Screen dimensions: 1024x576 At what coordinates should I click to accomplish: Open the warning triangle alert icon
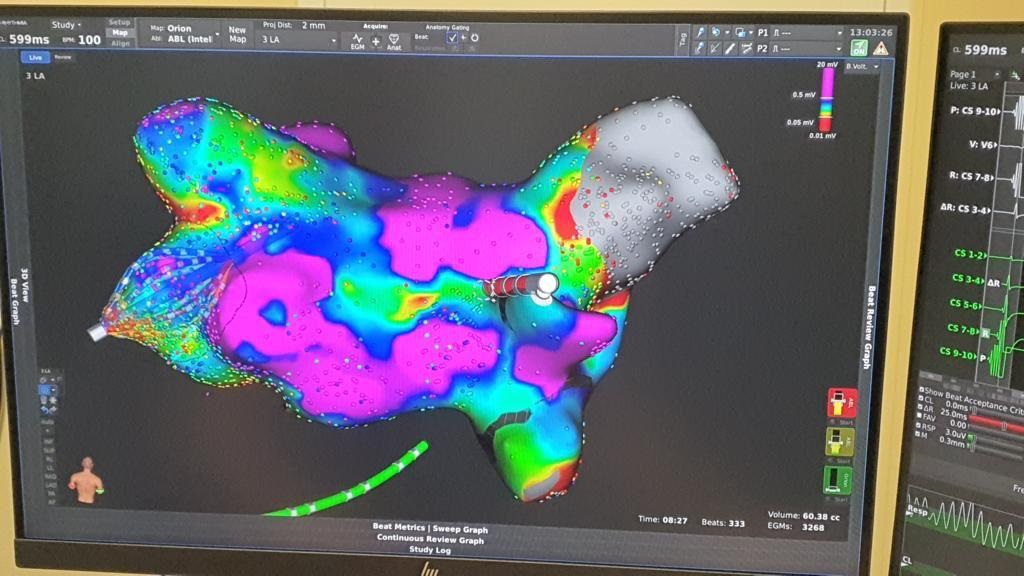click(880, 48)
